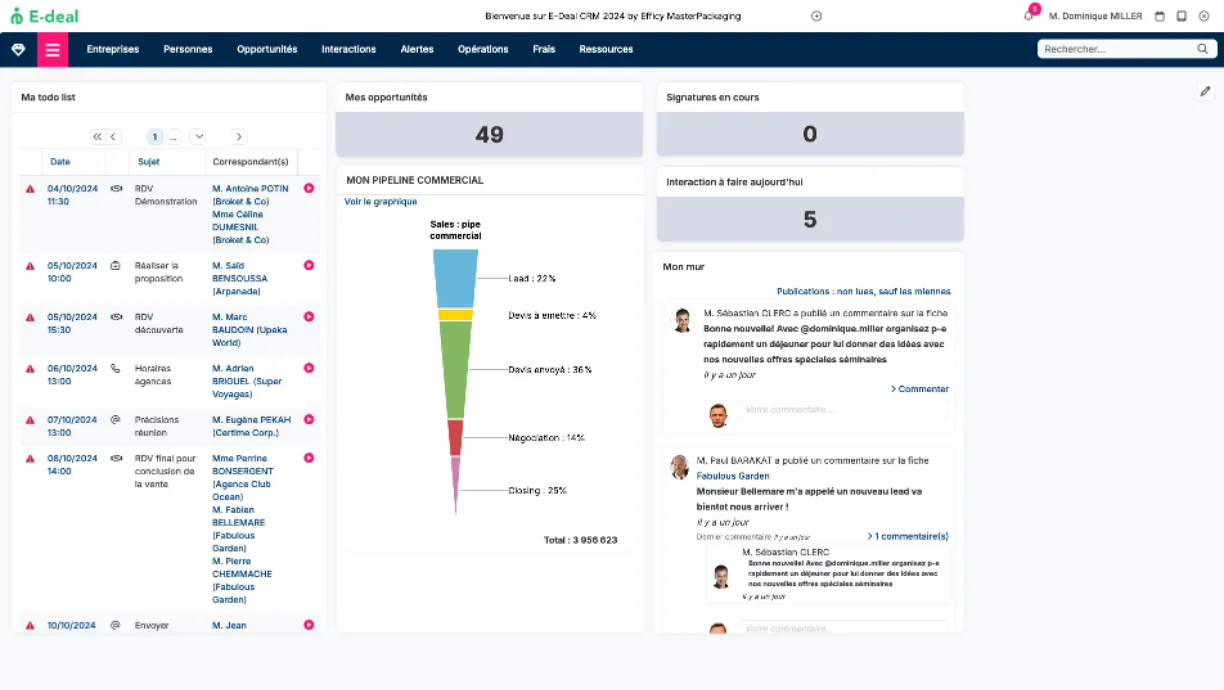Click Interaction à faire aujourd'hui count 5
Viewport: 1224px width, 690px height.
pyautogui.click(x=810, y=219)
